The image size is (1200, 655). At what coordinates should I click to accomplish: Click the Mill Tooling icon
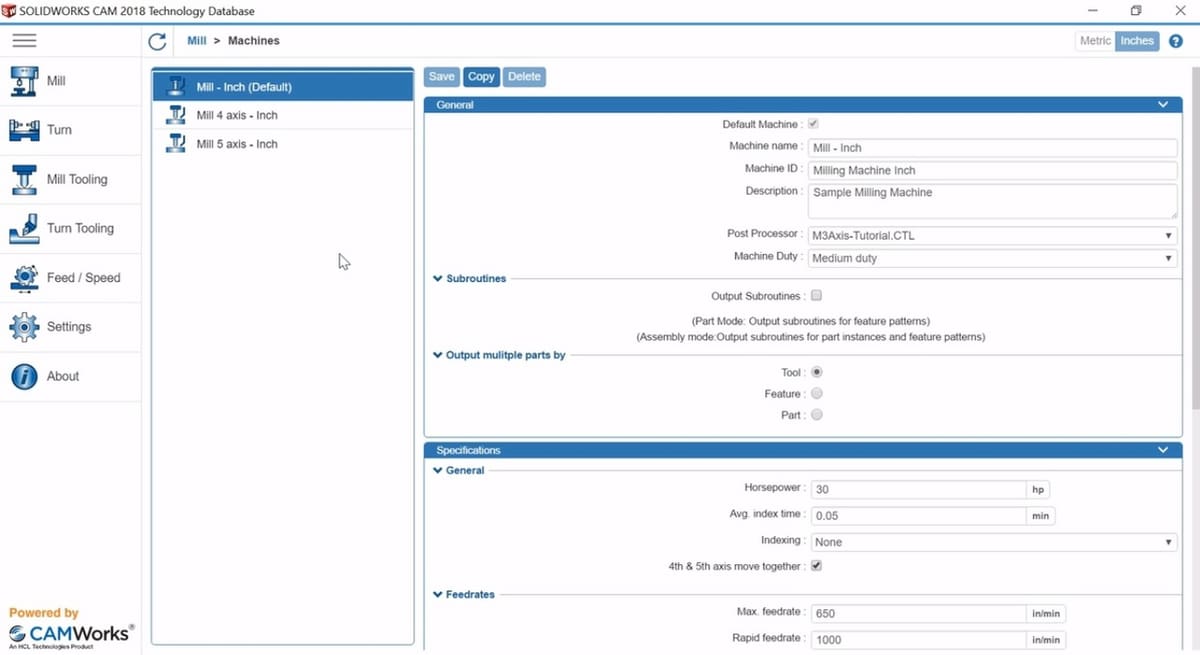pyautogui.click(x=24, y=179)
